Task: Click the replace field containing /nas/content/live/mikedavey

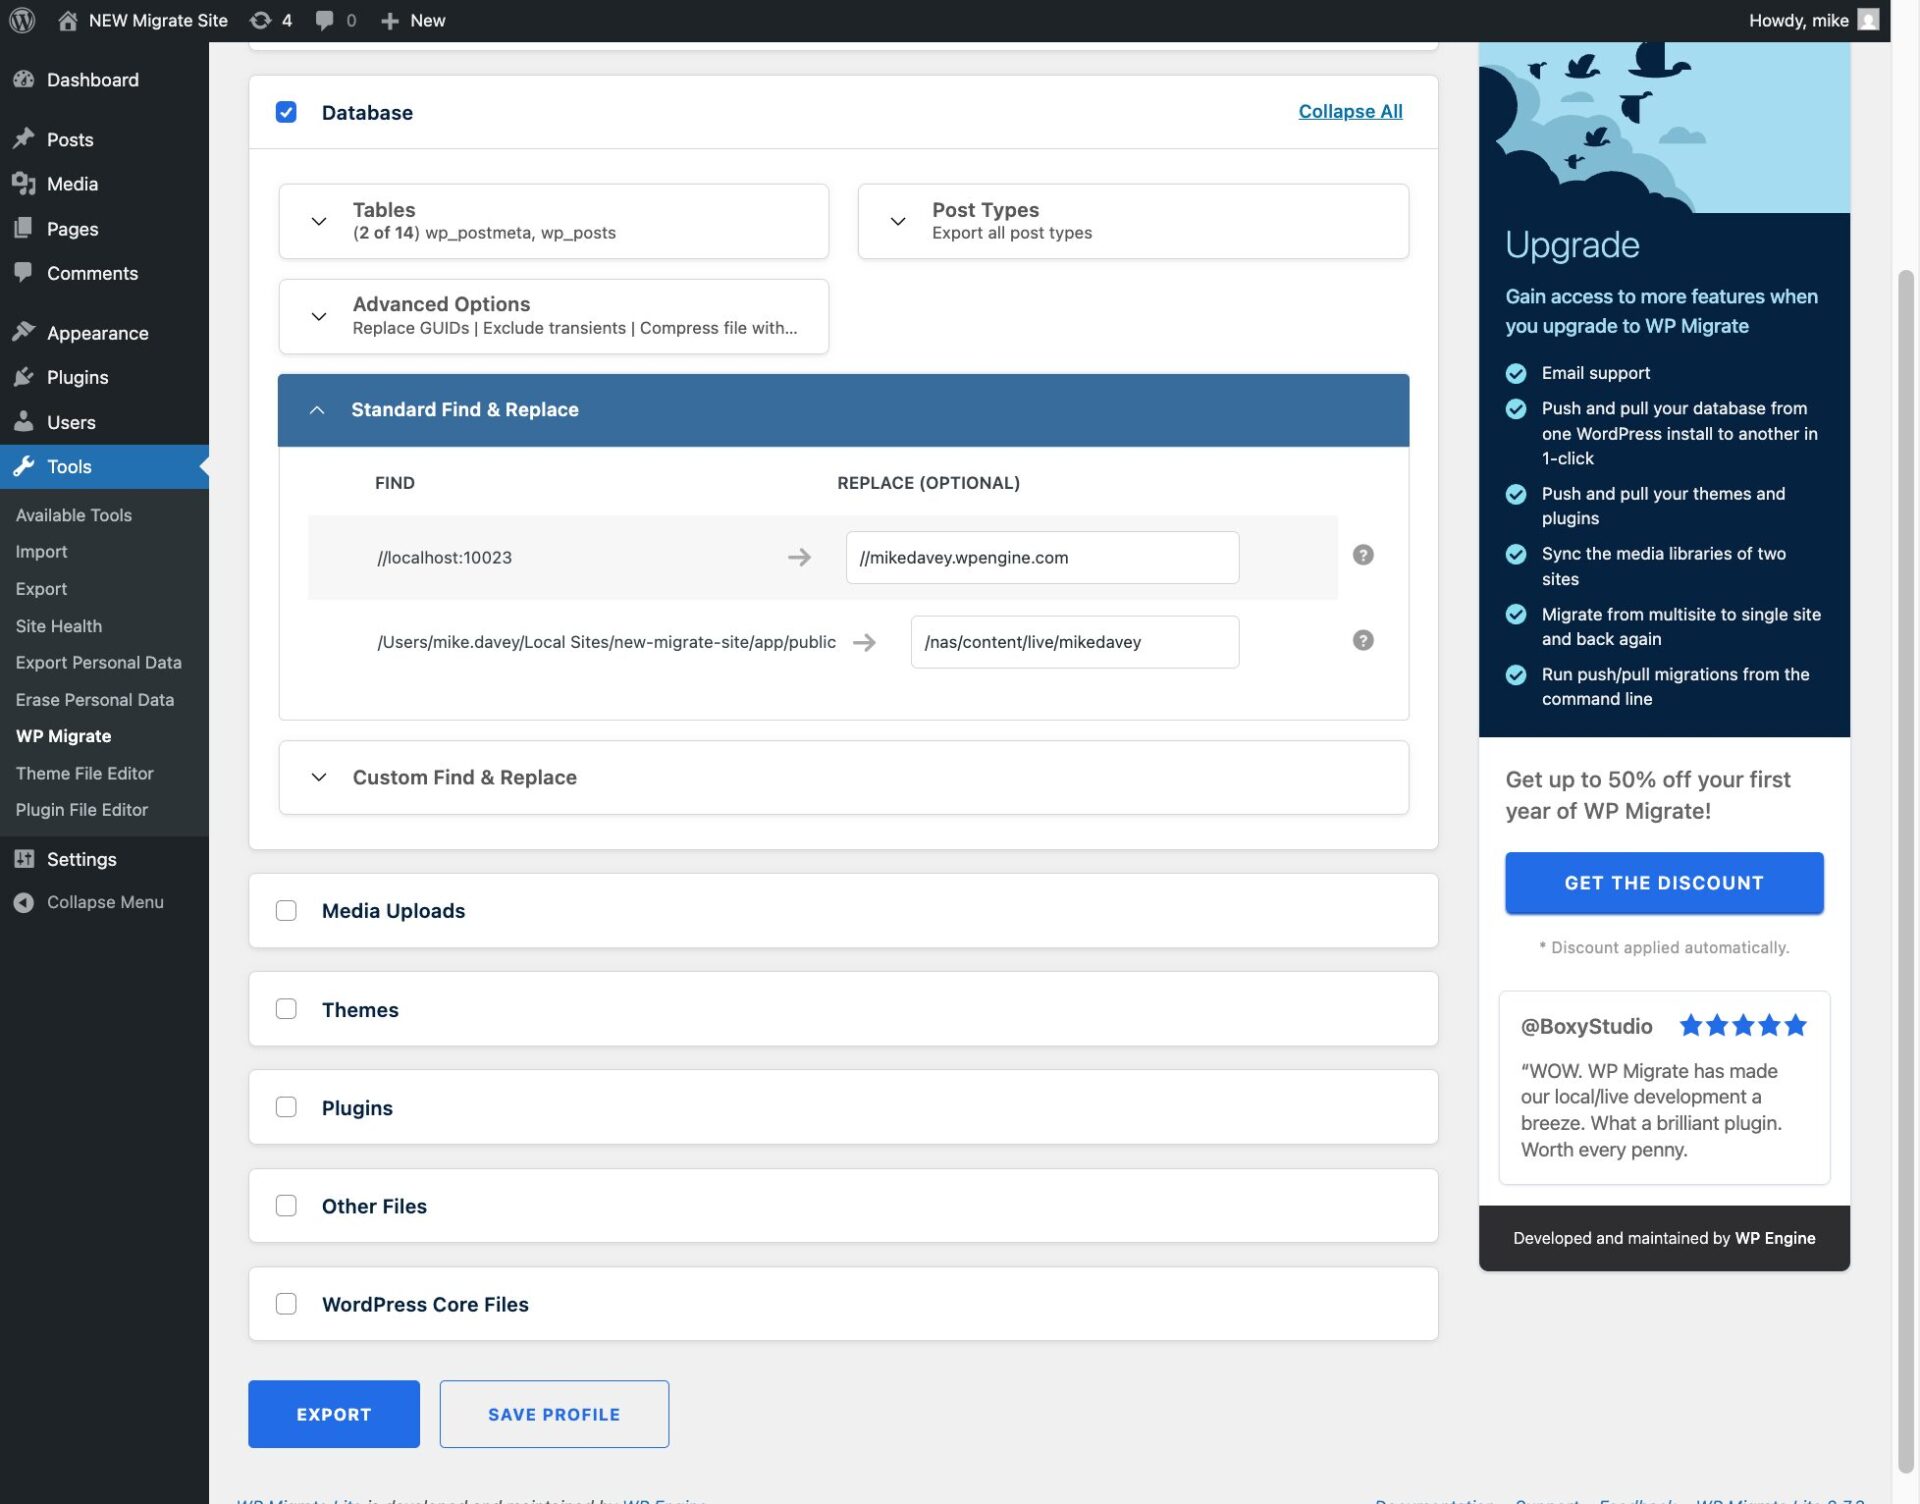Action: pos(1074,641)
